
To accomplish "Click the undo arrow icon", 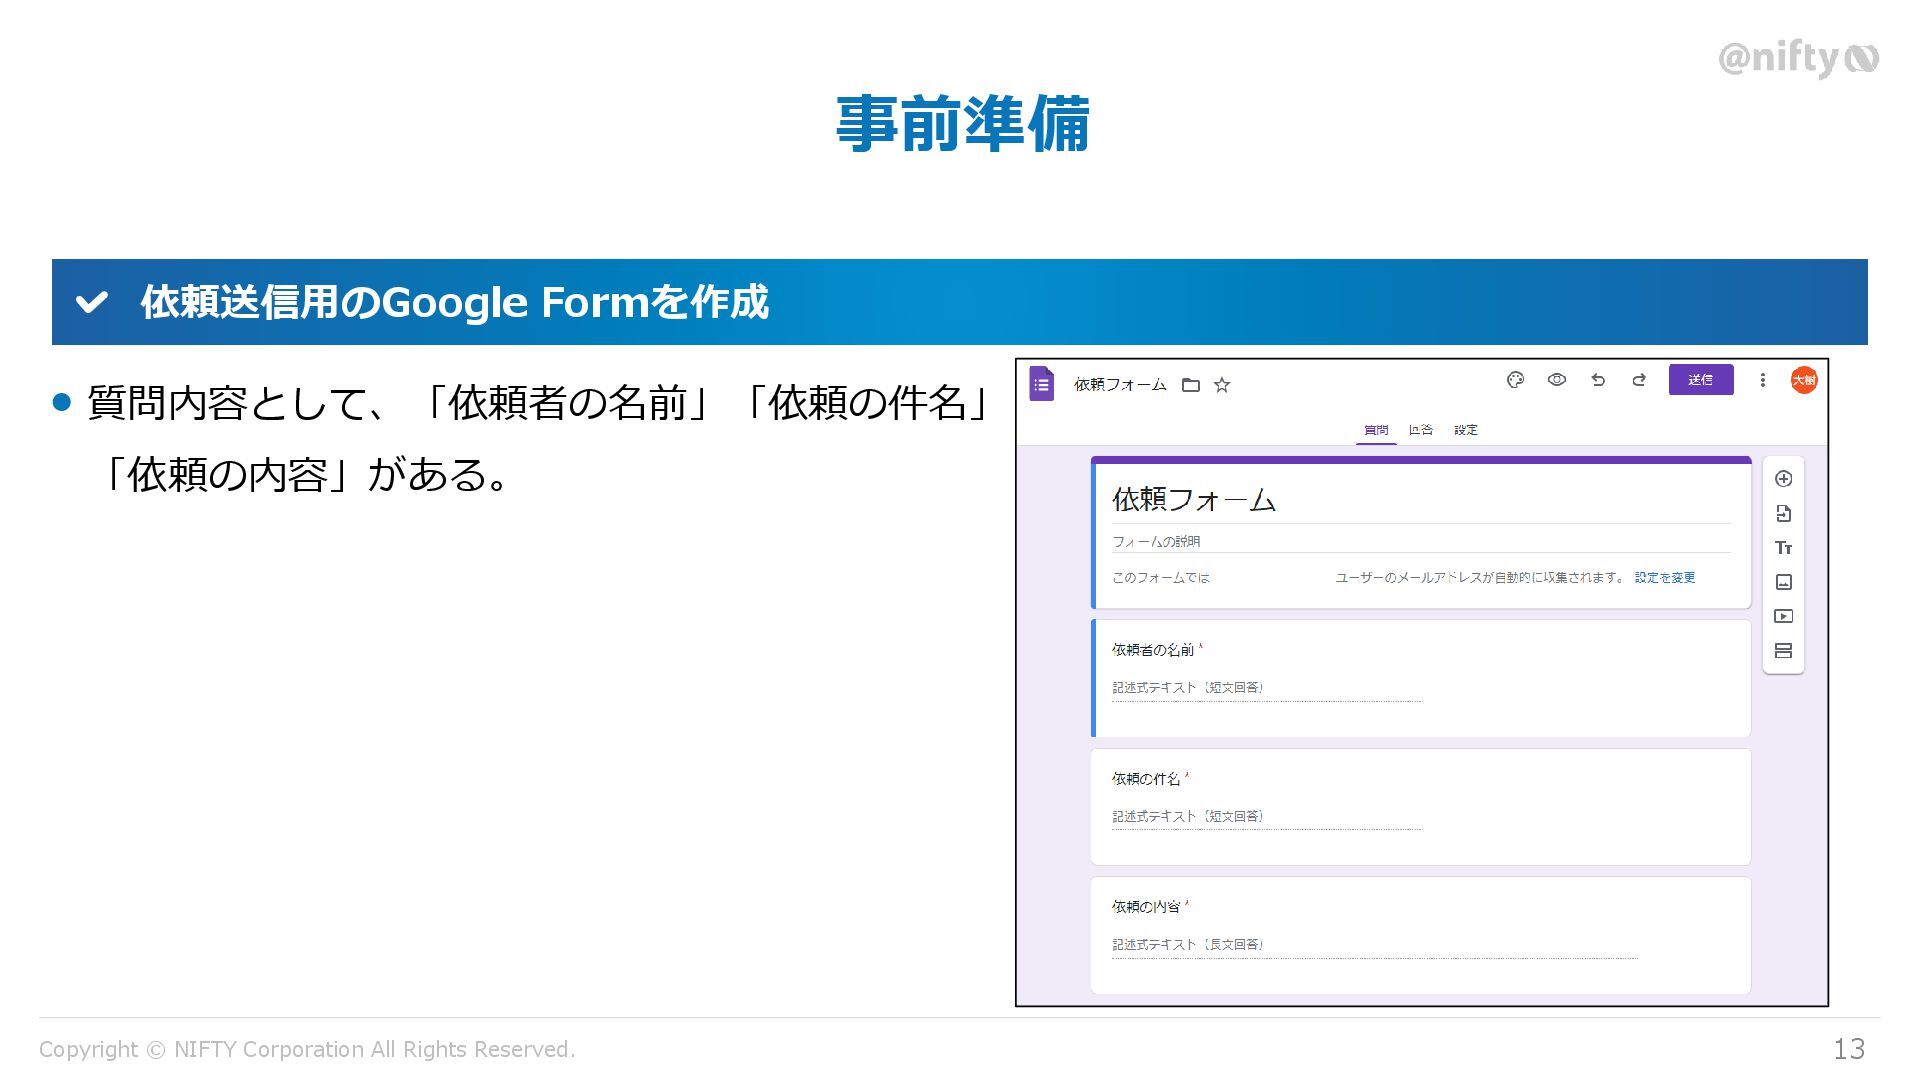I will [x=1598, y=380].
